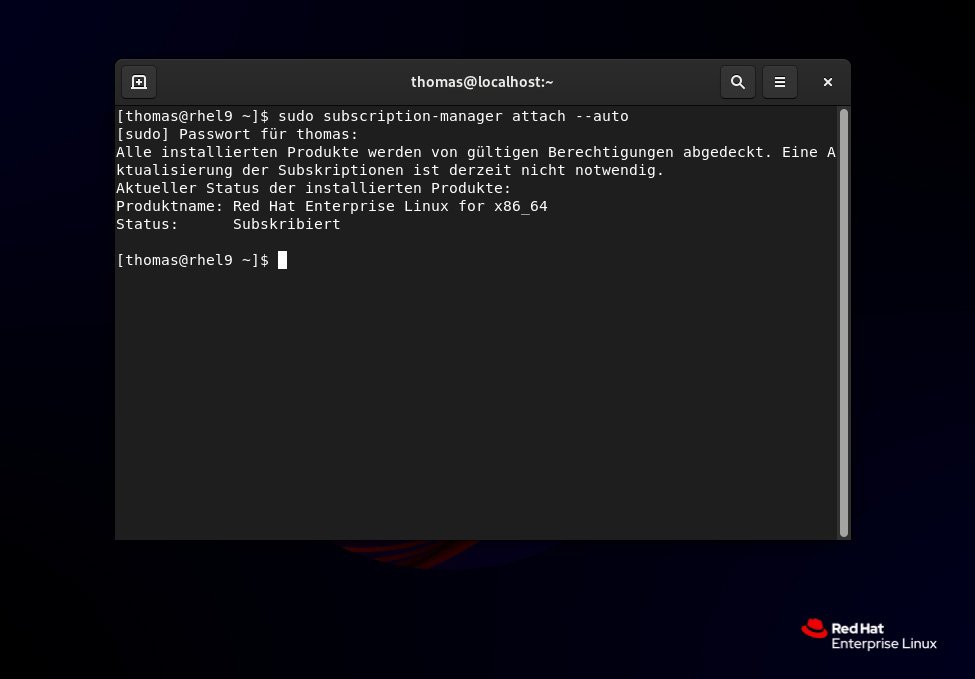Screen dimensions: 975x679
Task: Place the cursor at the active shell prompt
Action: (284, 260)
